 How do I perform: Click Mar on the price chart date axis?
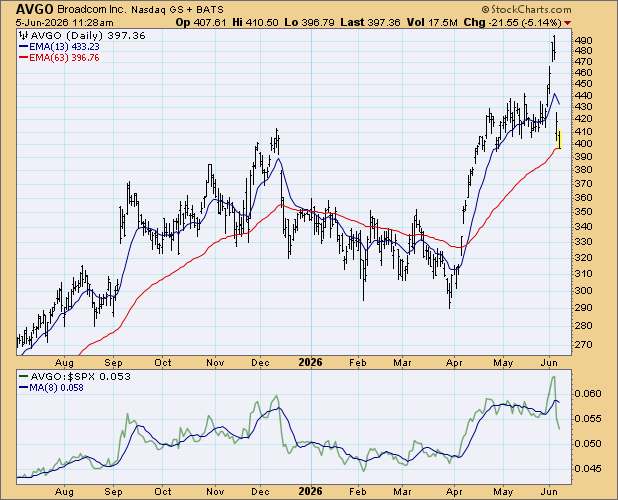click(x=402, y=362)
